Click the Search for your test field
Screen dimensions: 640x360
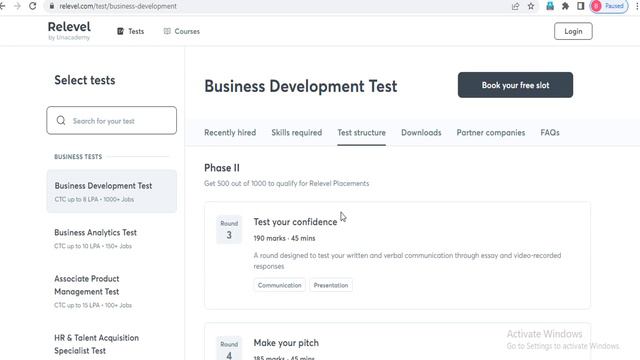[111, 120]
